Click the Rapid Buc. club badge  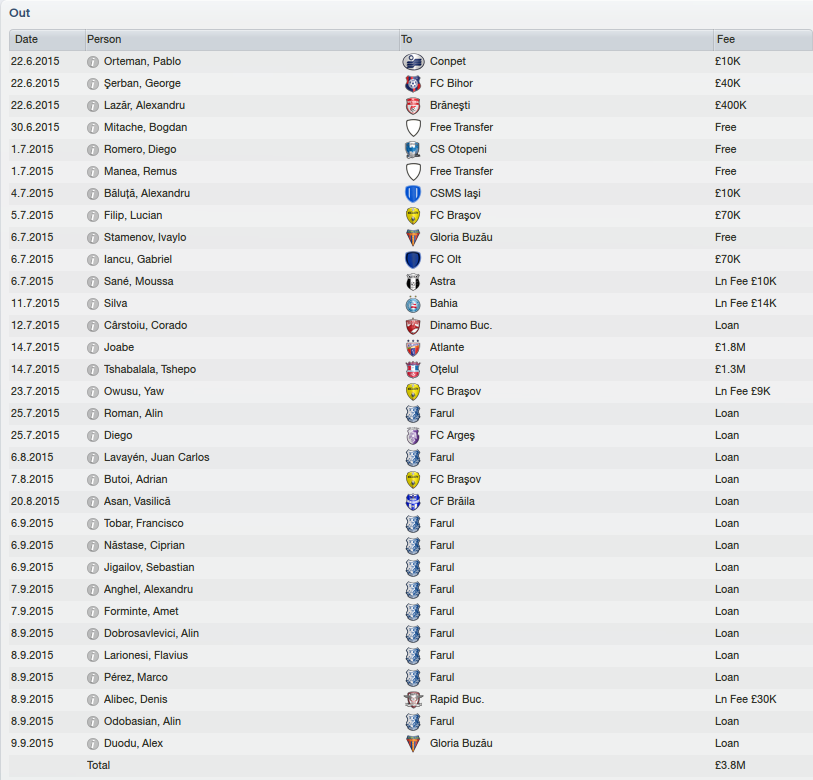[x=413, y=700]
